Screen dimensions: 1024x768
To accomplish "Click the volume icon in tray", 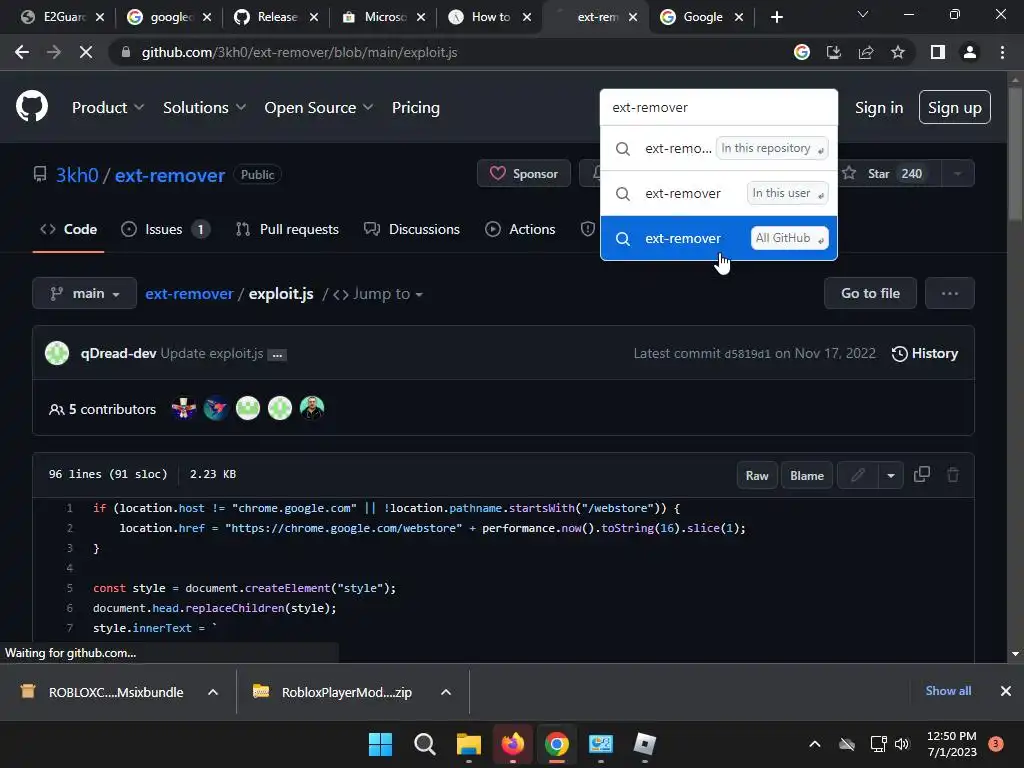I will coord(902,744).
